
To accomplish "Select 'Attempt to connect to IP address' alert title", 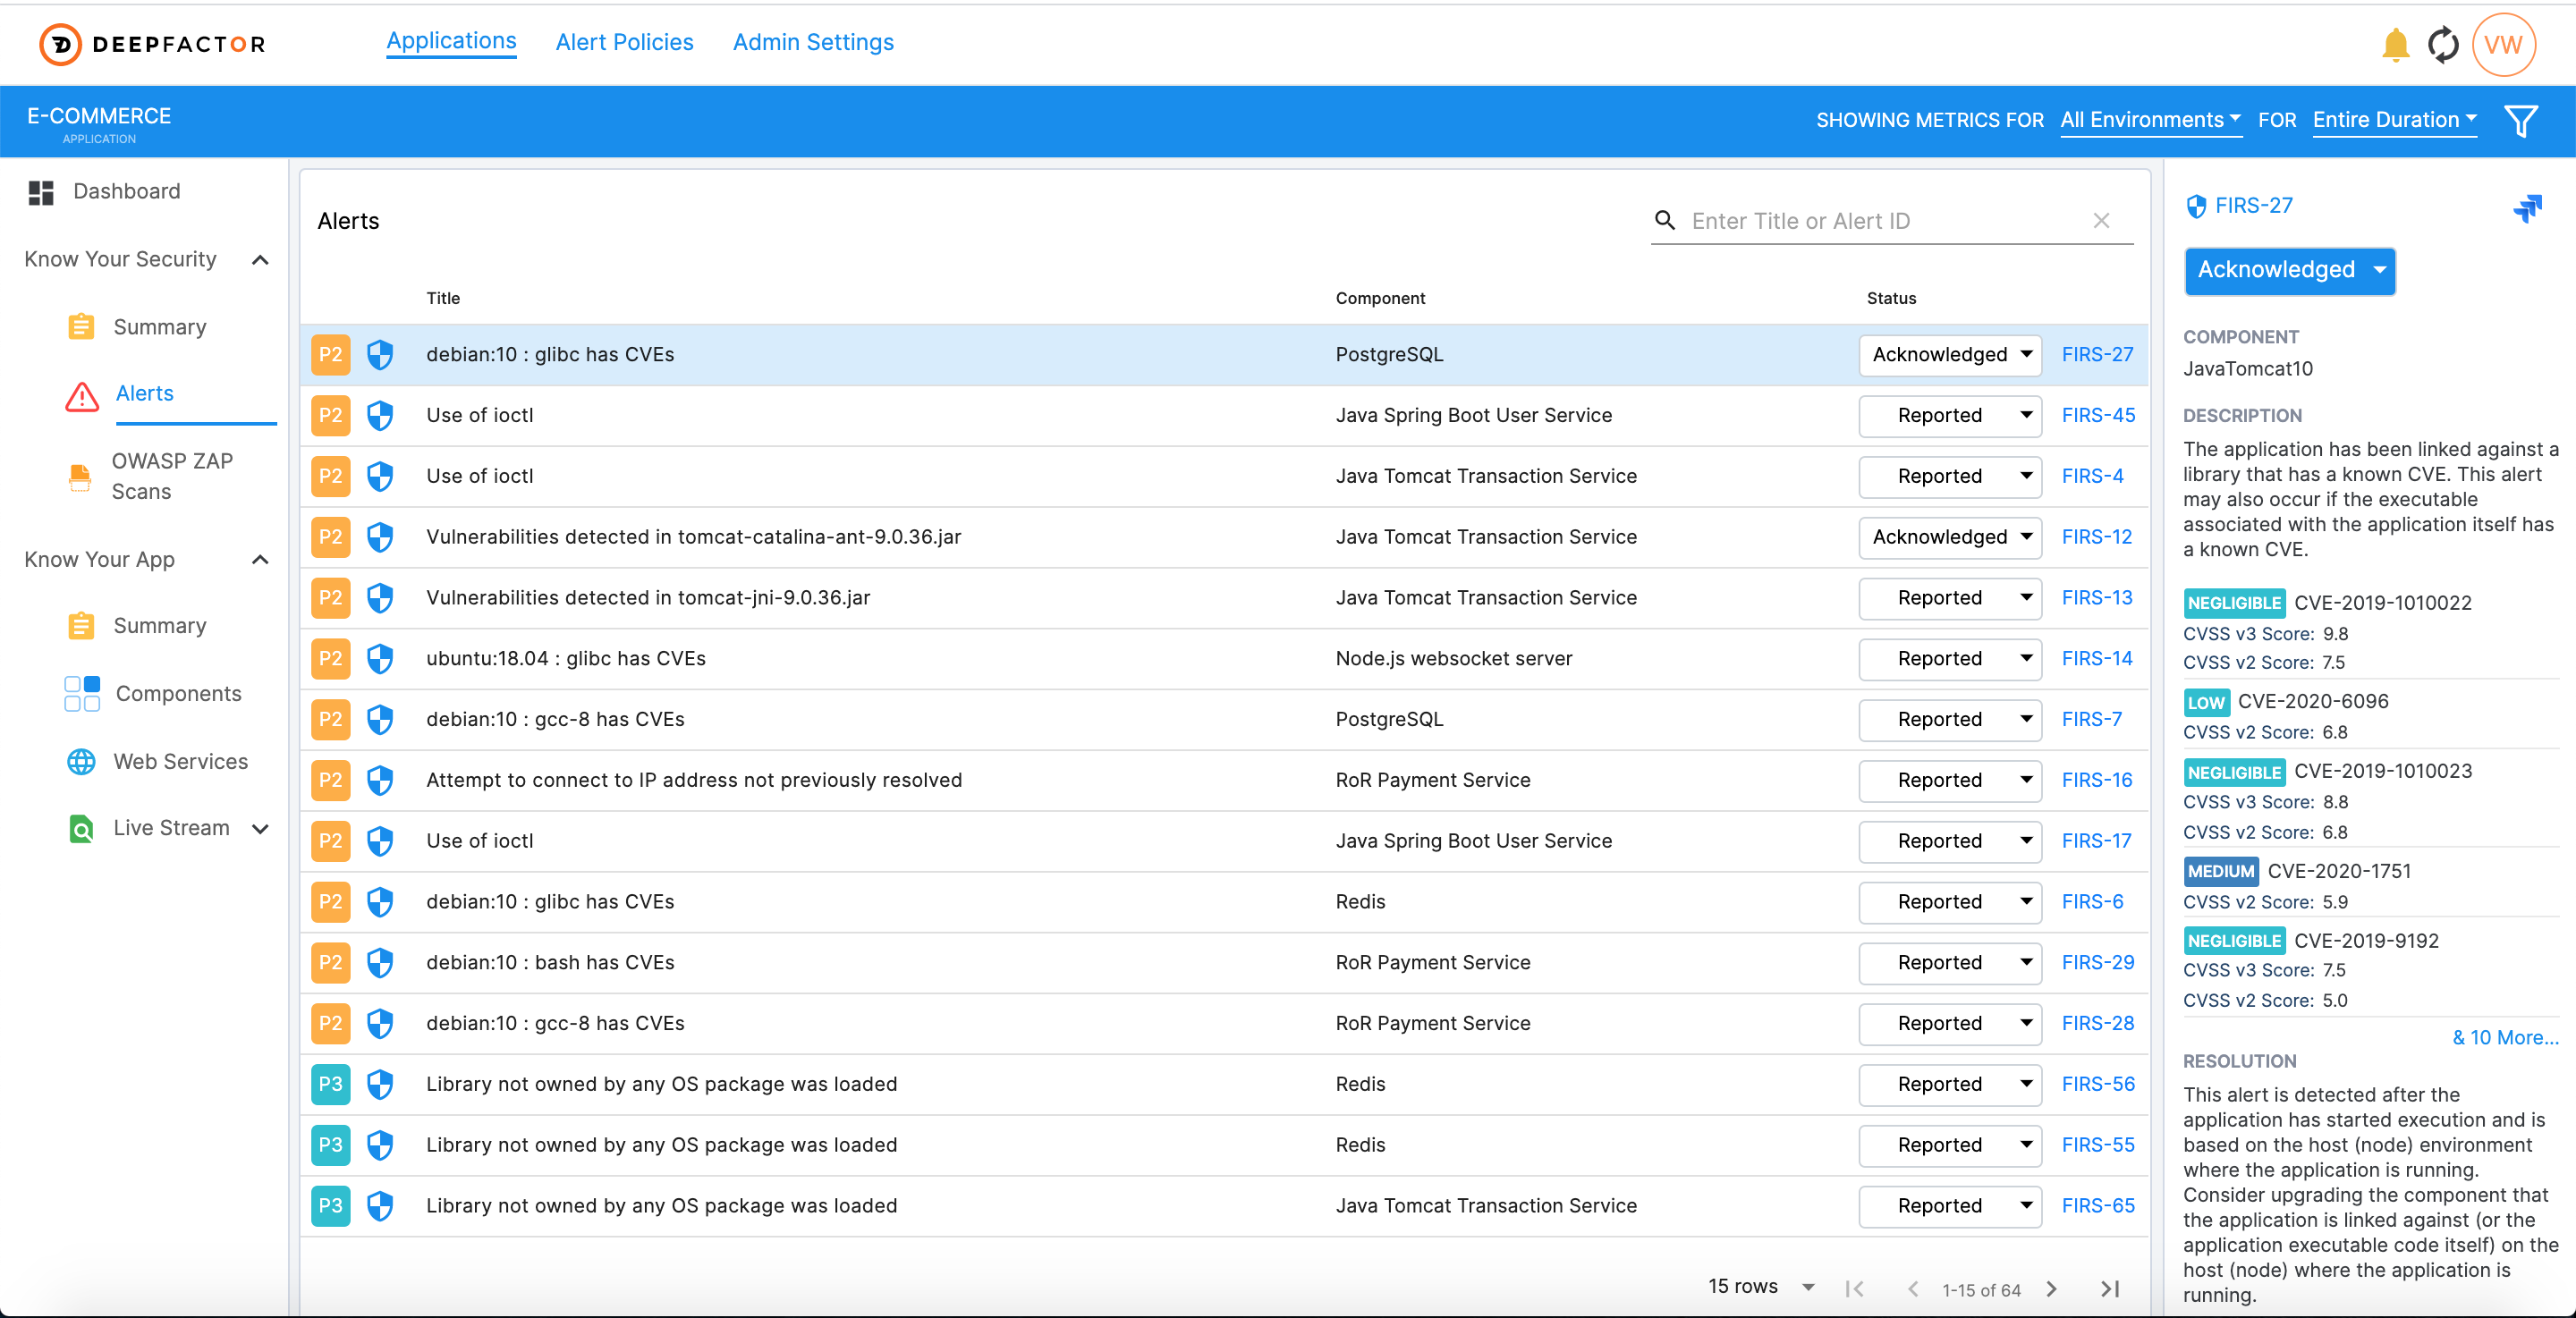I will 694,781.
